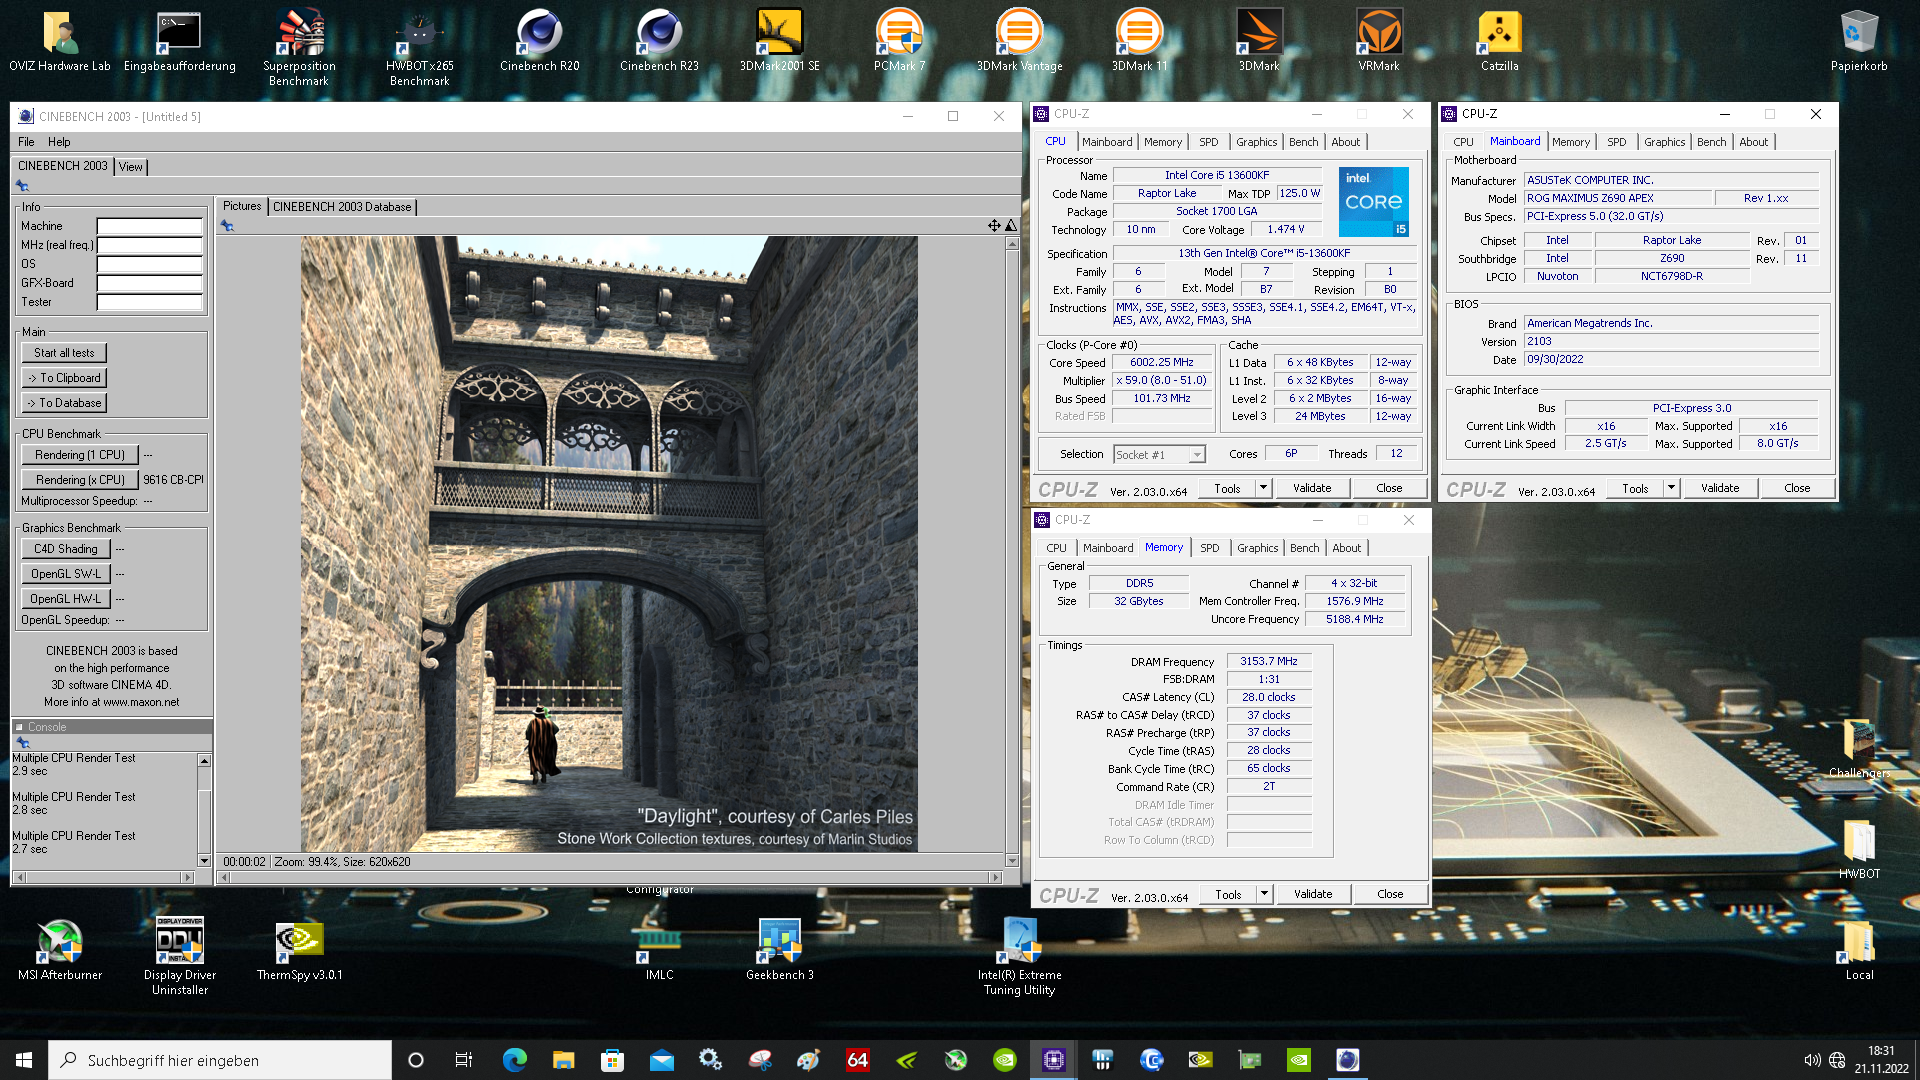Open the OVIZ Hardware Lab desktop icon
Image resolution: width=1920 pixels, height=1080 pixels.
pos(60,40)
